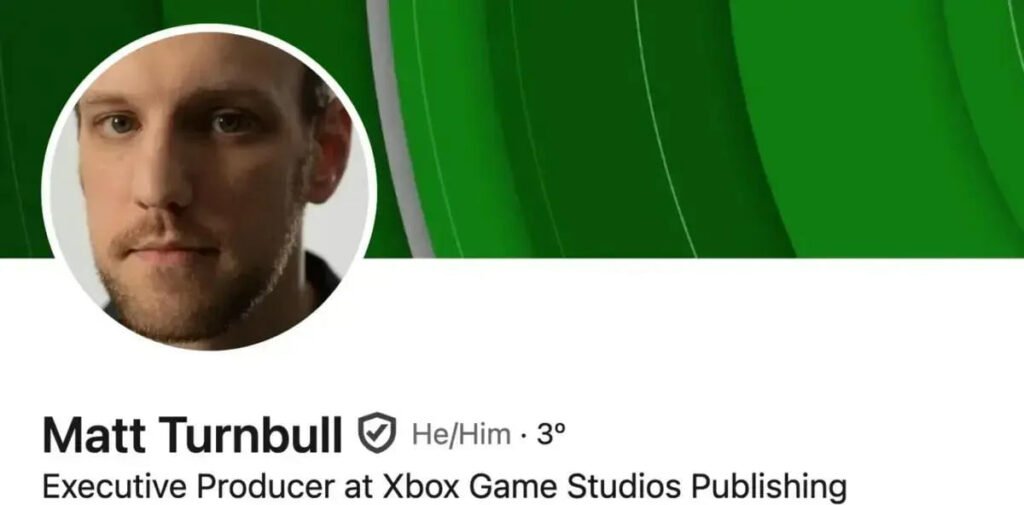Open Matt Turnbull's circular profile photo
Viewport: 1024px width, 505px height.
[x=209, y=188]
